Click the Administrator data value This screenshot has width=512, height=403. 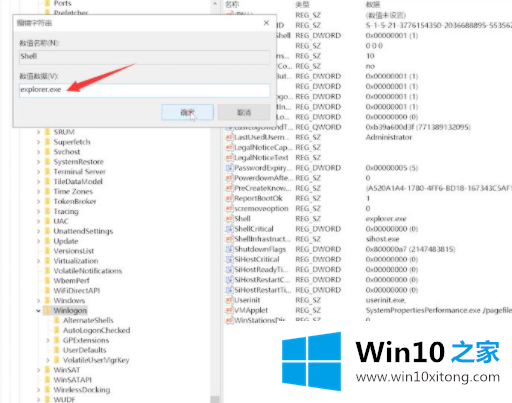click(389, 137)
